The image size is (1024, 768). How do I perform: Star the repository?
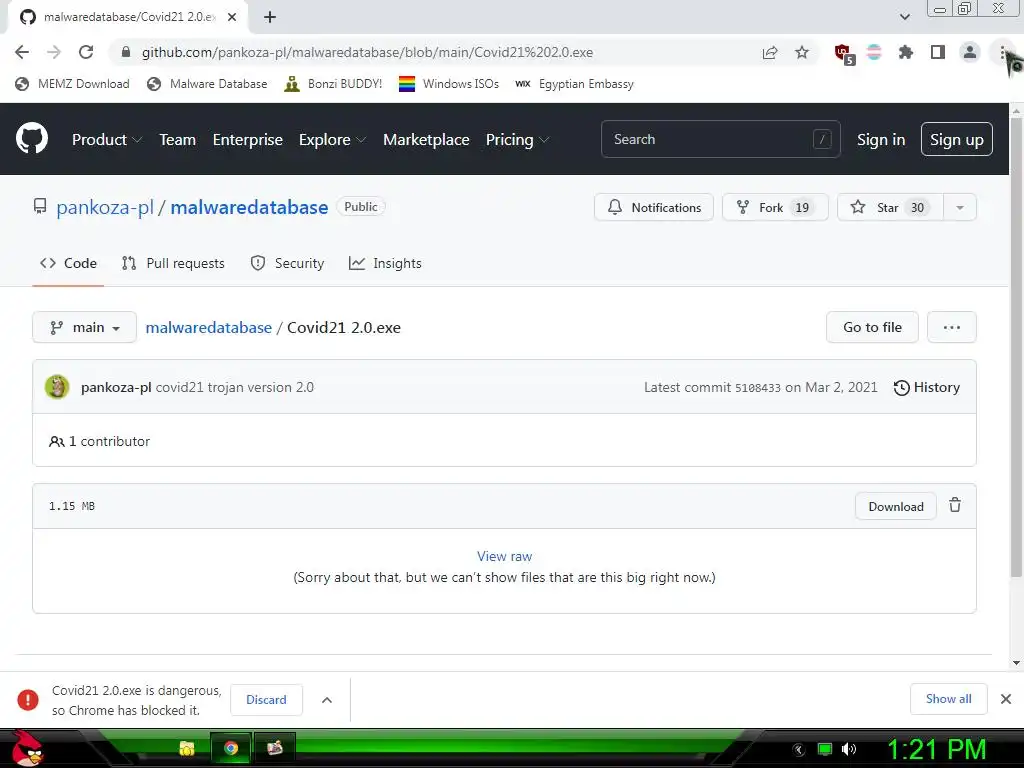(x=890, y=208)
